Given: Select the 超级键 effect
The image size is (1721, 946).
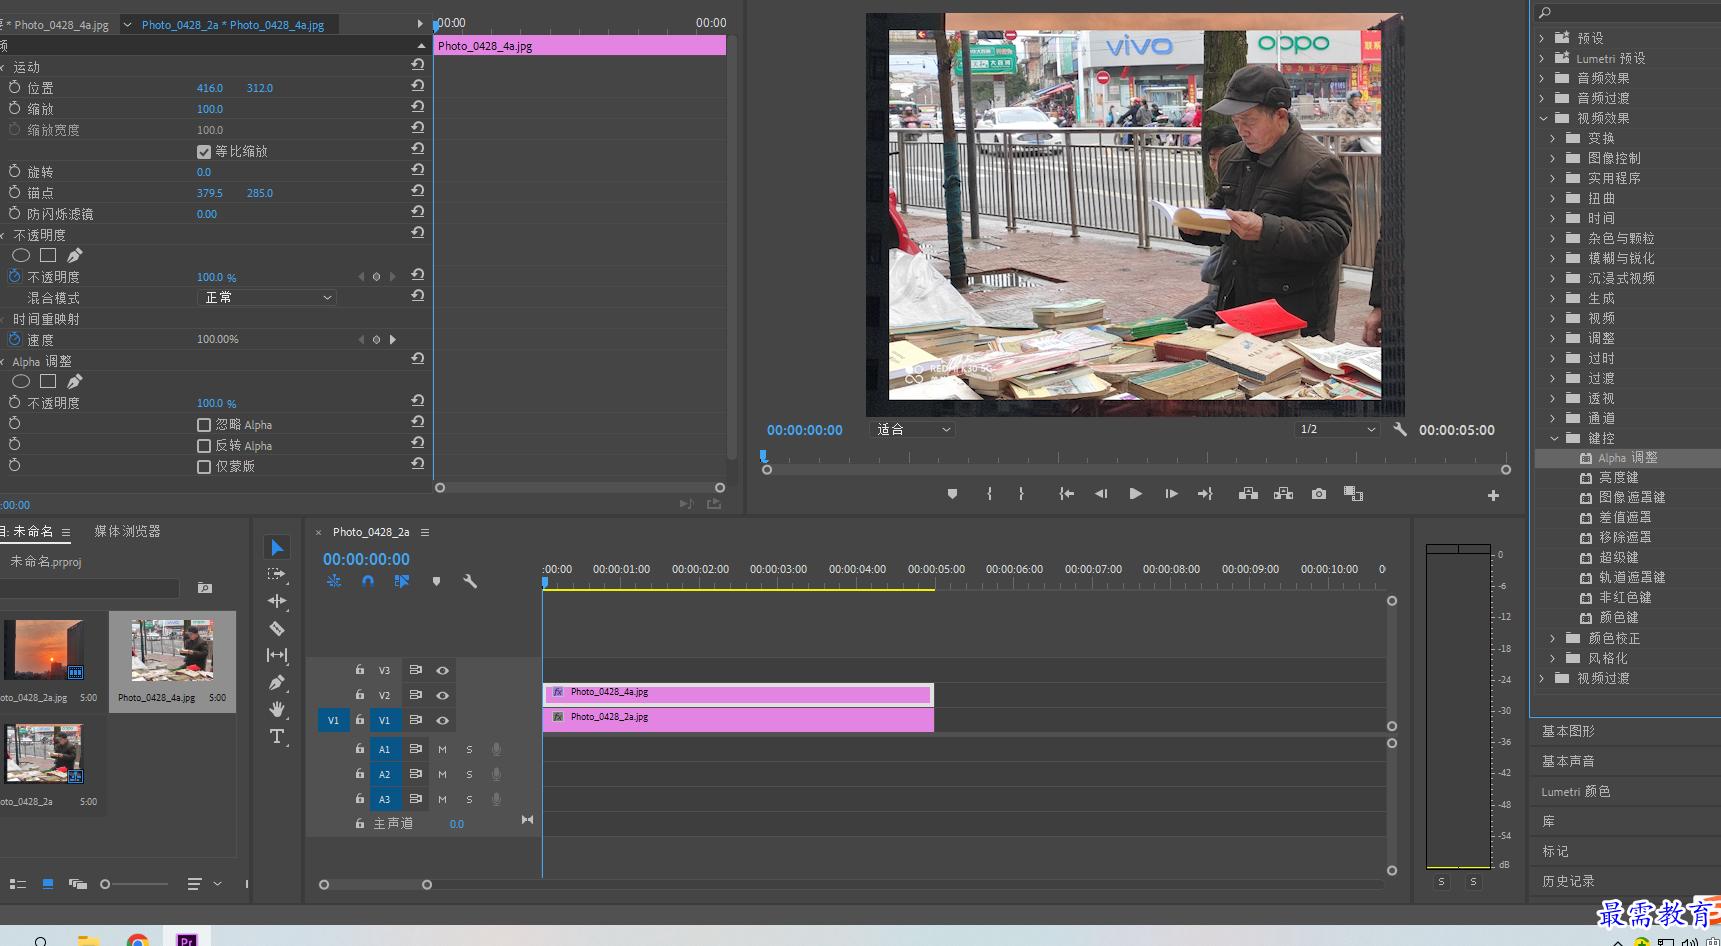Looking at the screenshot, I should tap(1618, 557).
